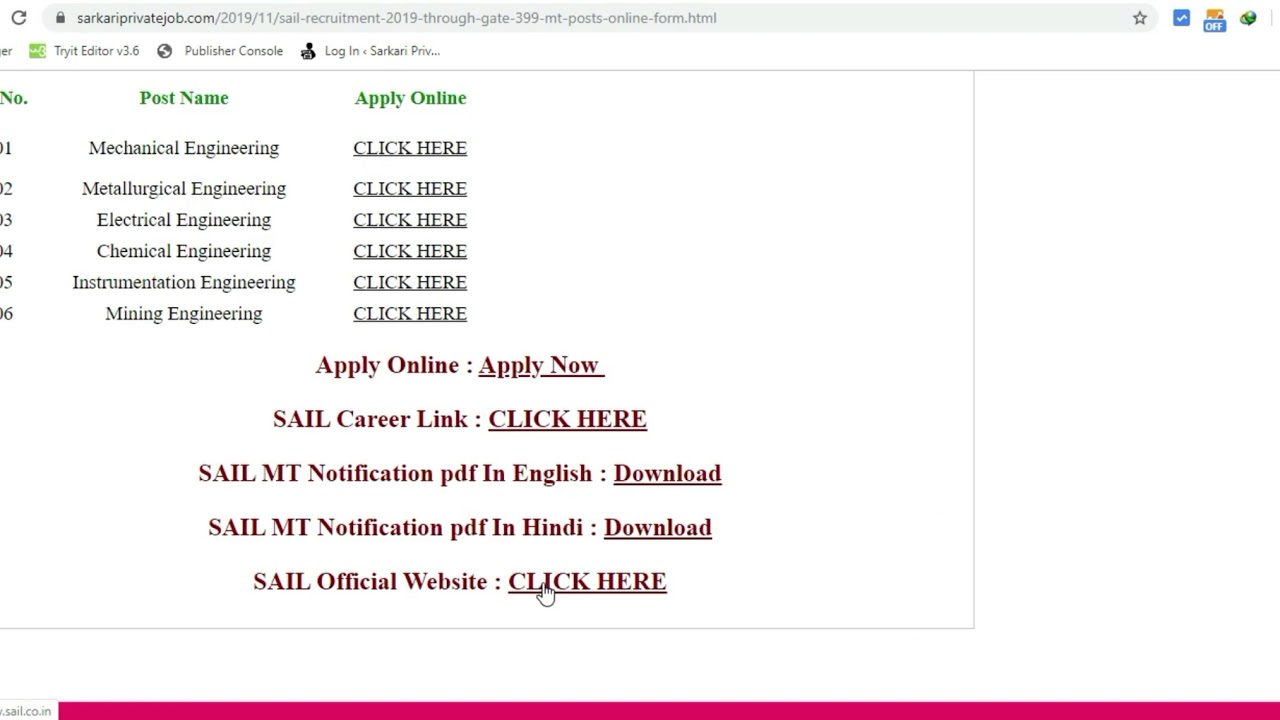Screen dimensions: 1280x720
Task: Open the blue checkmark extension icon
Action: [x=1182, y=18]
